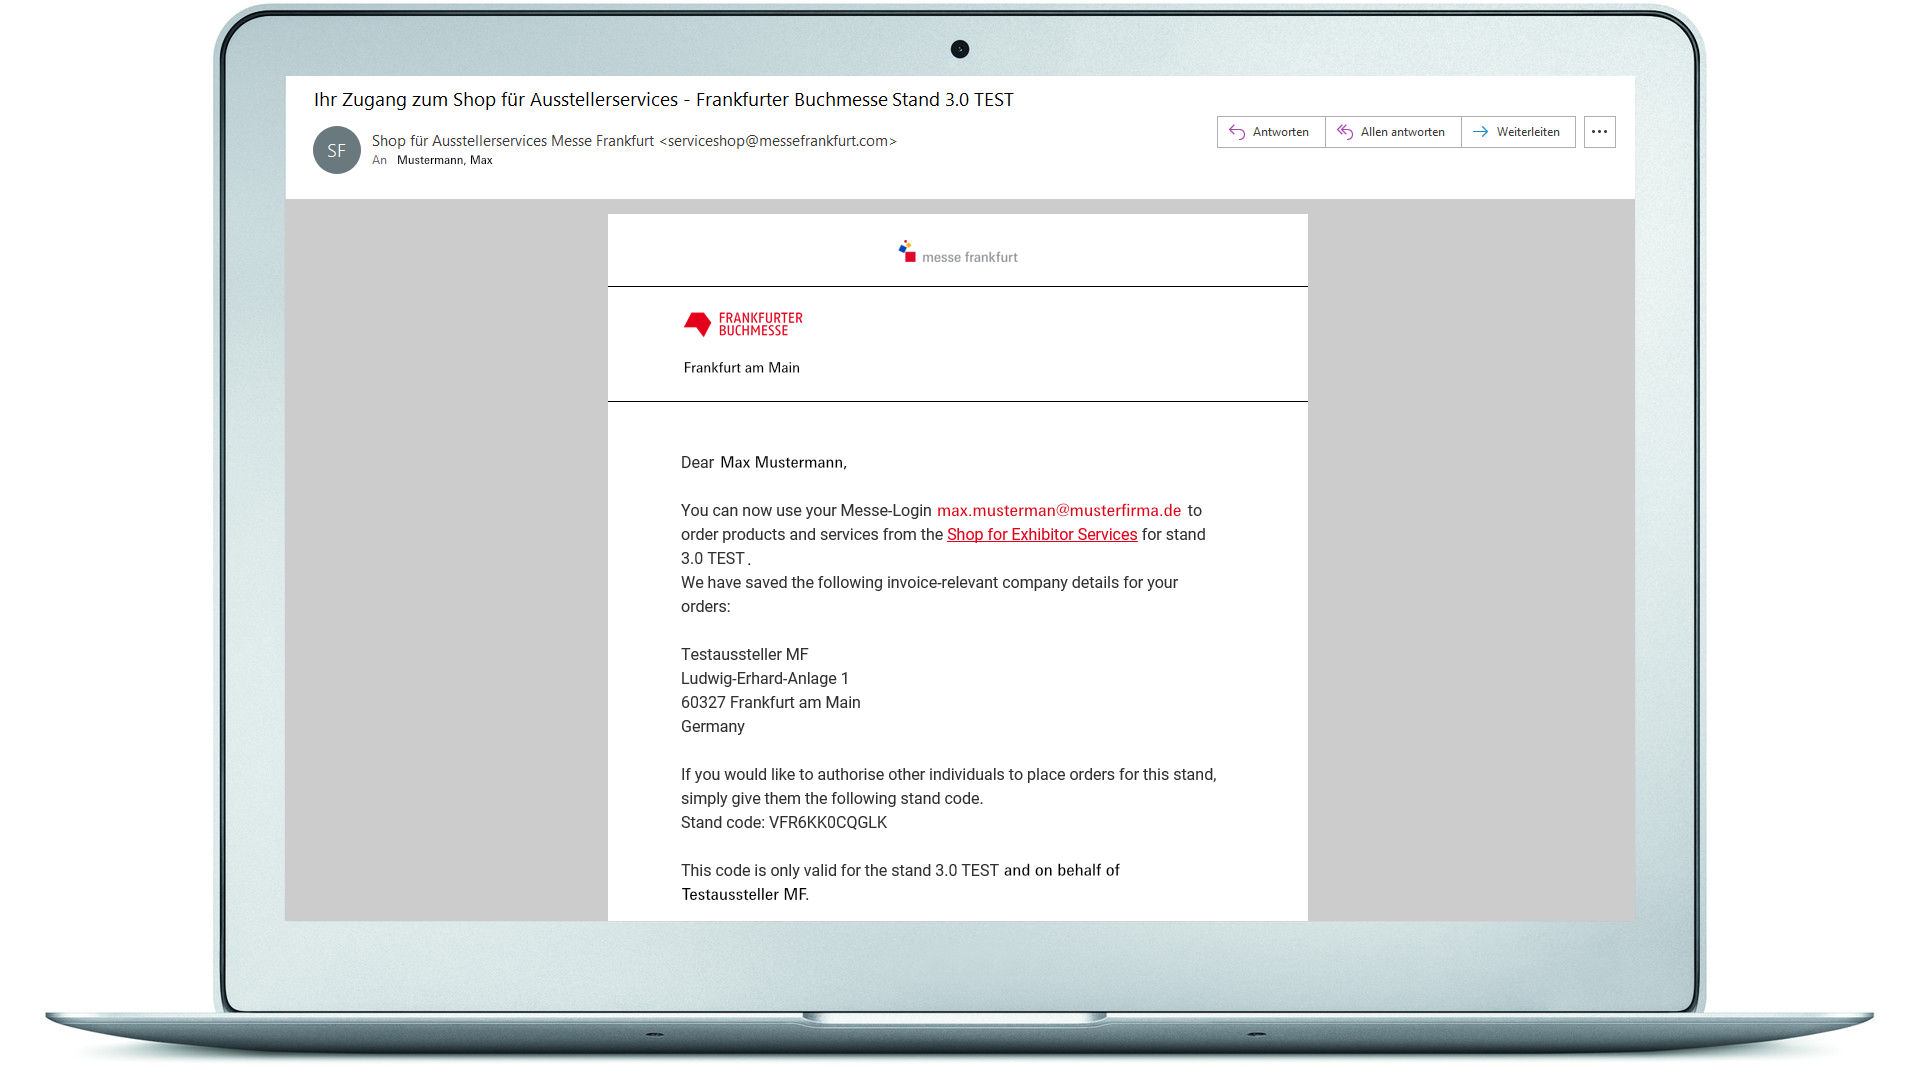Click company name Testaussteller MF in address
1920x1074 pixels.
745,655
